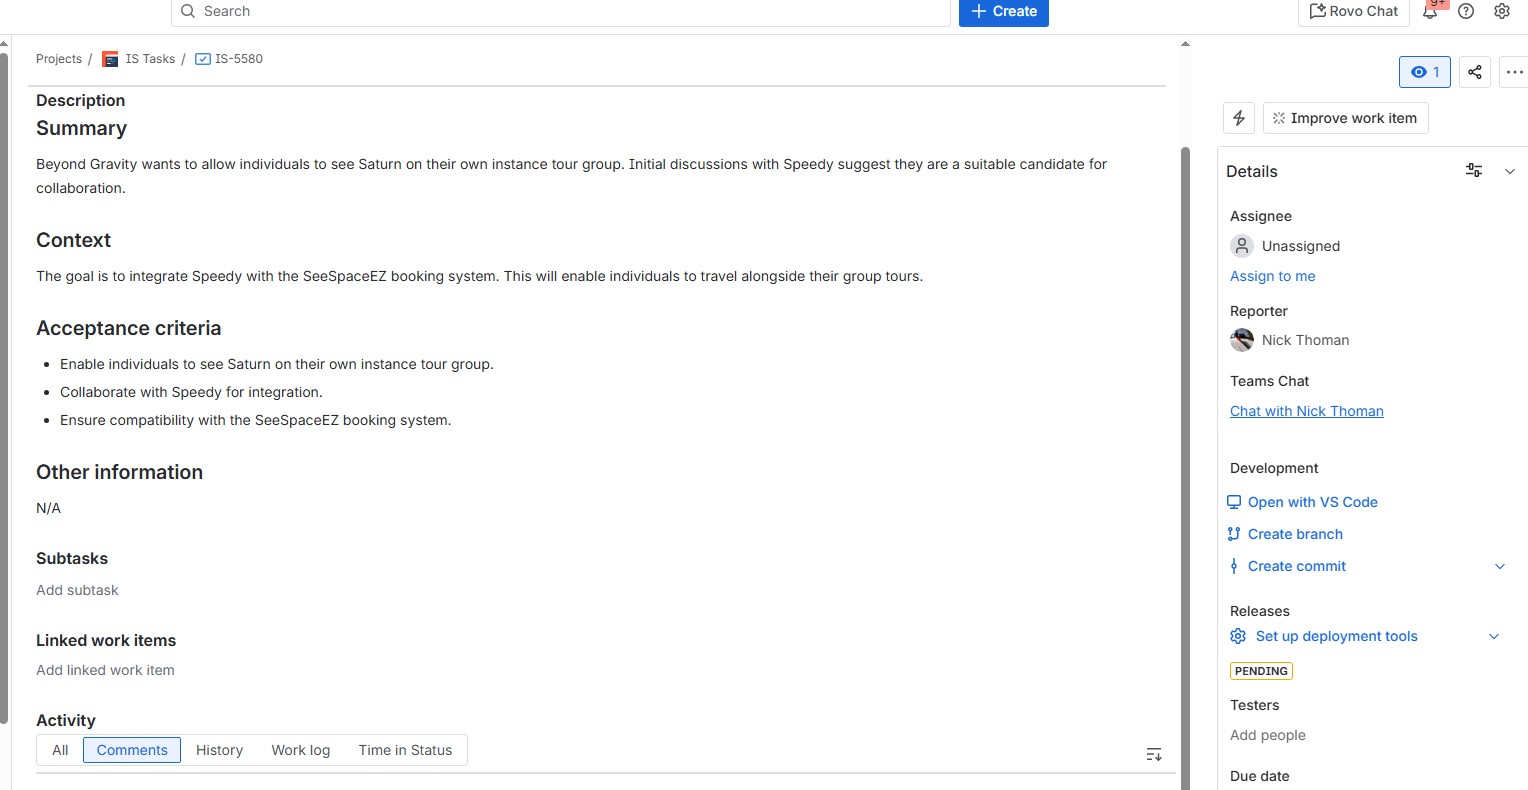This screenshot has height=790, width=1528.
Task: Click the quick actions lightning bolt
Action: click(x=1238, y=117)
